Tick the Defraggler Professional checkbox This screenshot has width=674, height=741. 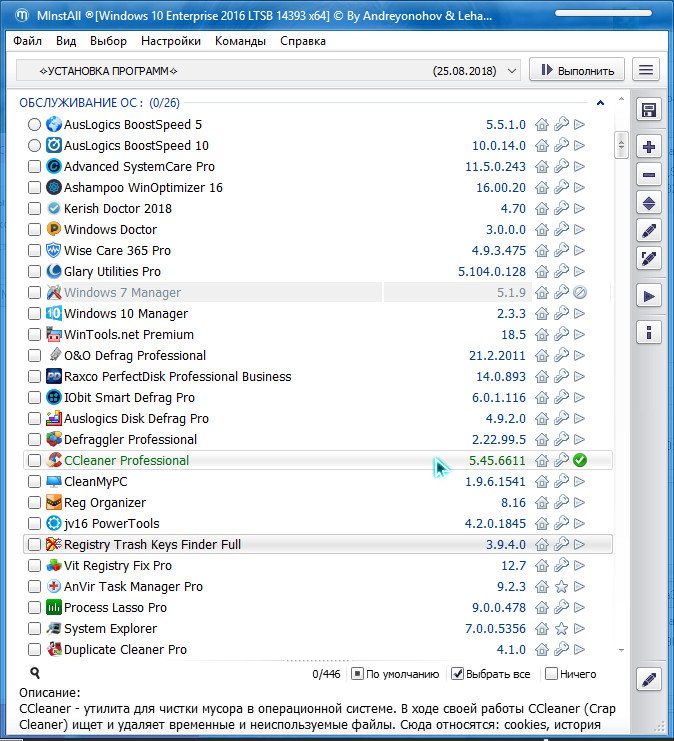pos(34,439)
